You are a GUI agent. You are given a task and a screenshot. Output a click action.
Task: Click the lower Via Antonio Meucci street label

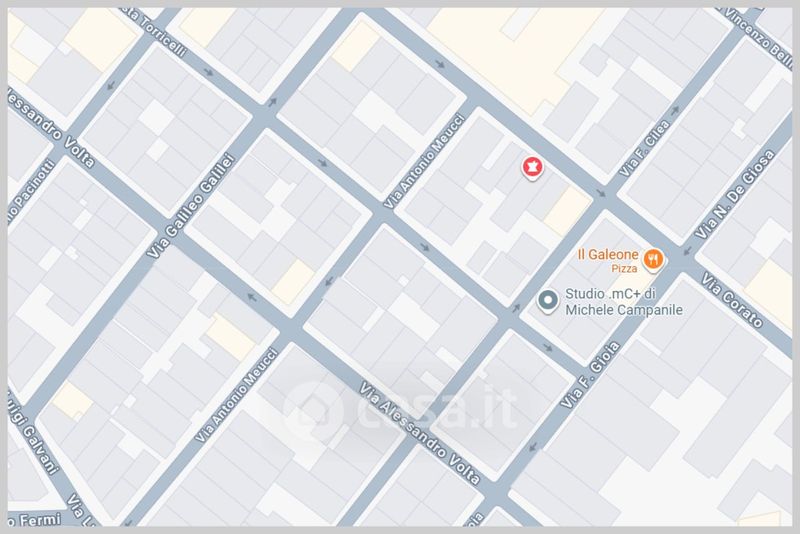[236, 395]
